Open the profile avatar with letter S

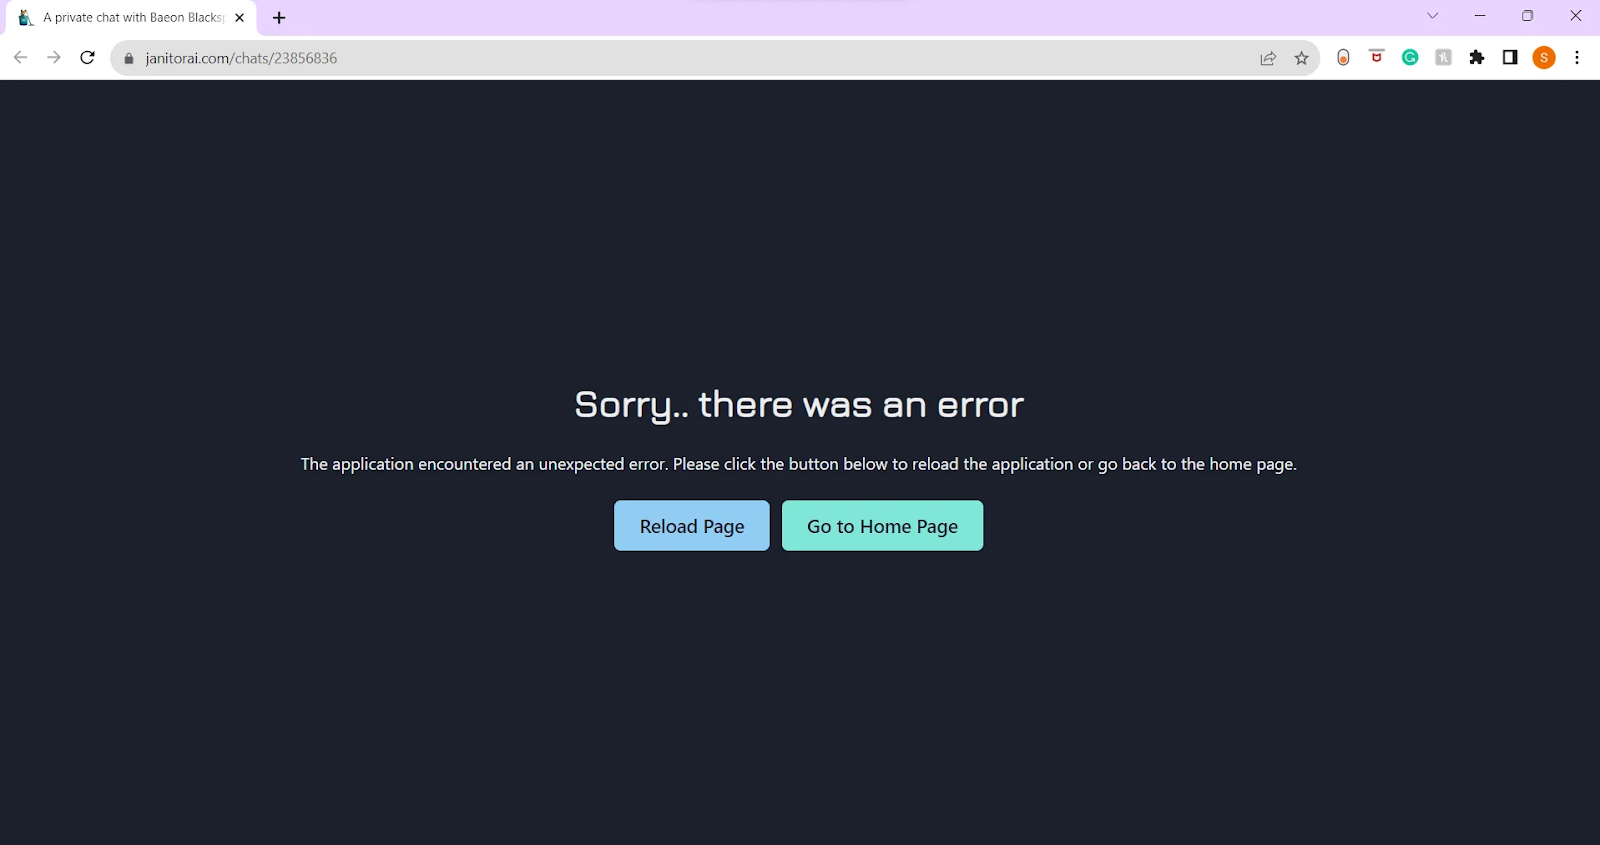1544,58
